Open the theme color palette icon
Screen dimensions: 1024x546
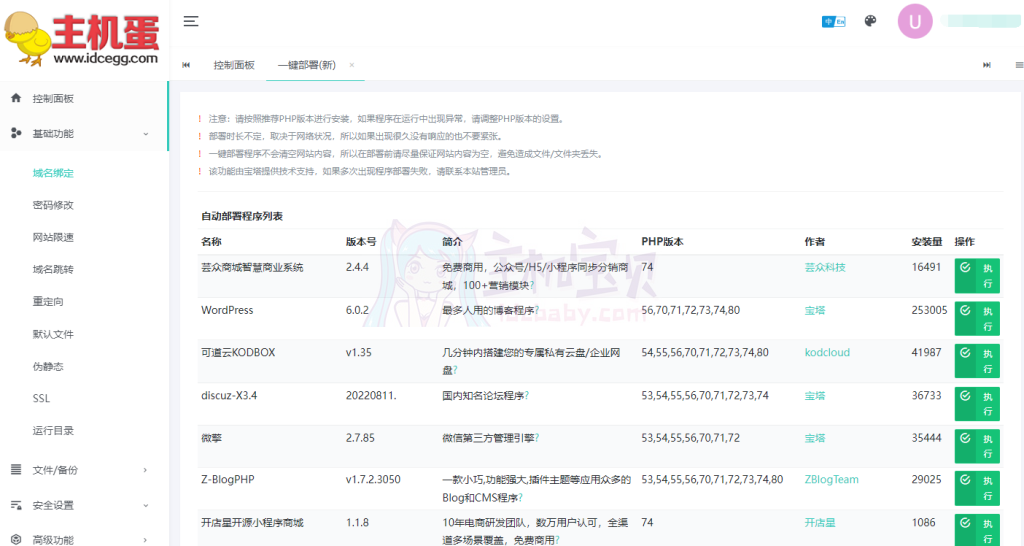pos(870,21)
